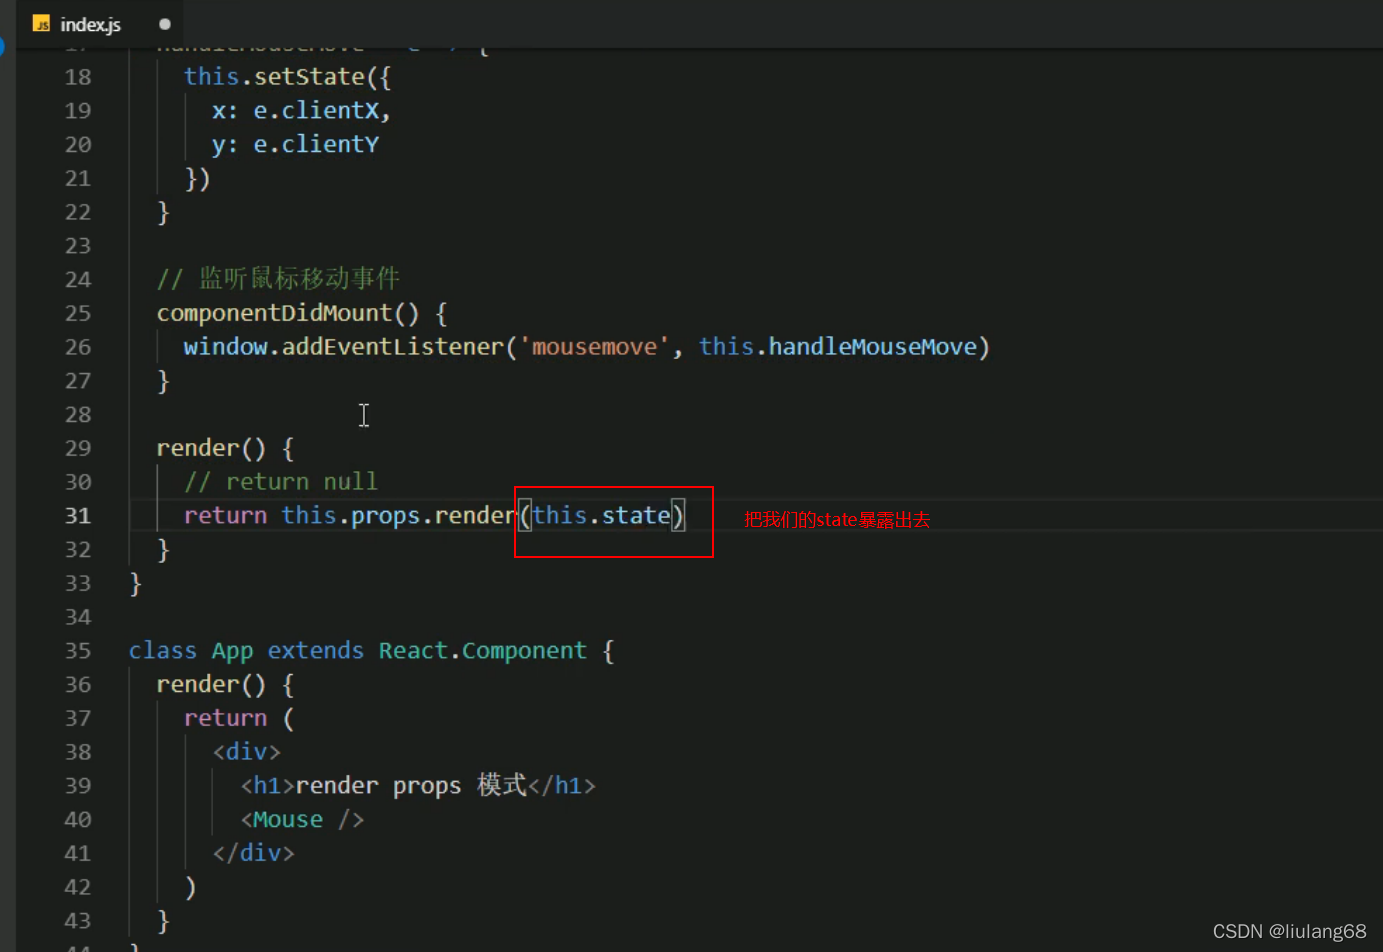Click 'return (' on line 37

(239, 718)
